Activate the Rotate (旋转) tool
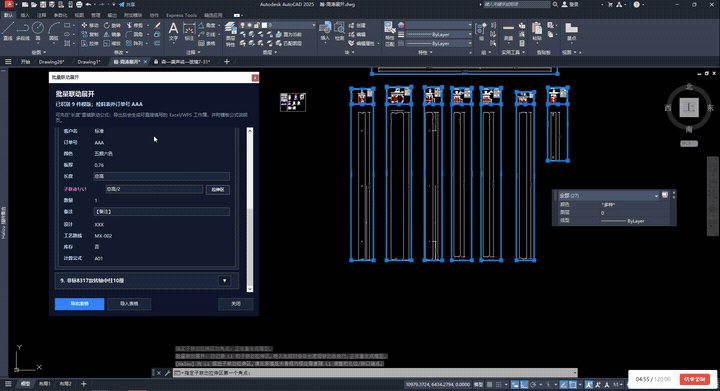This screenshot has height=391, width=720. pos(112,25)
